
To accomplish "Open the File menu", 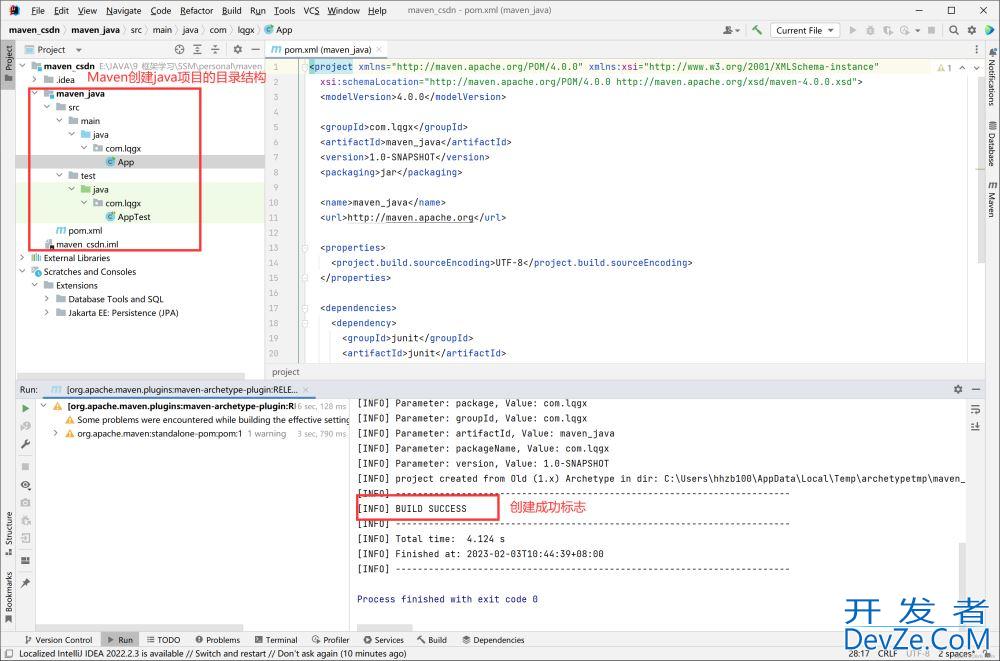I will (x=38, y=10).
